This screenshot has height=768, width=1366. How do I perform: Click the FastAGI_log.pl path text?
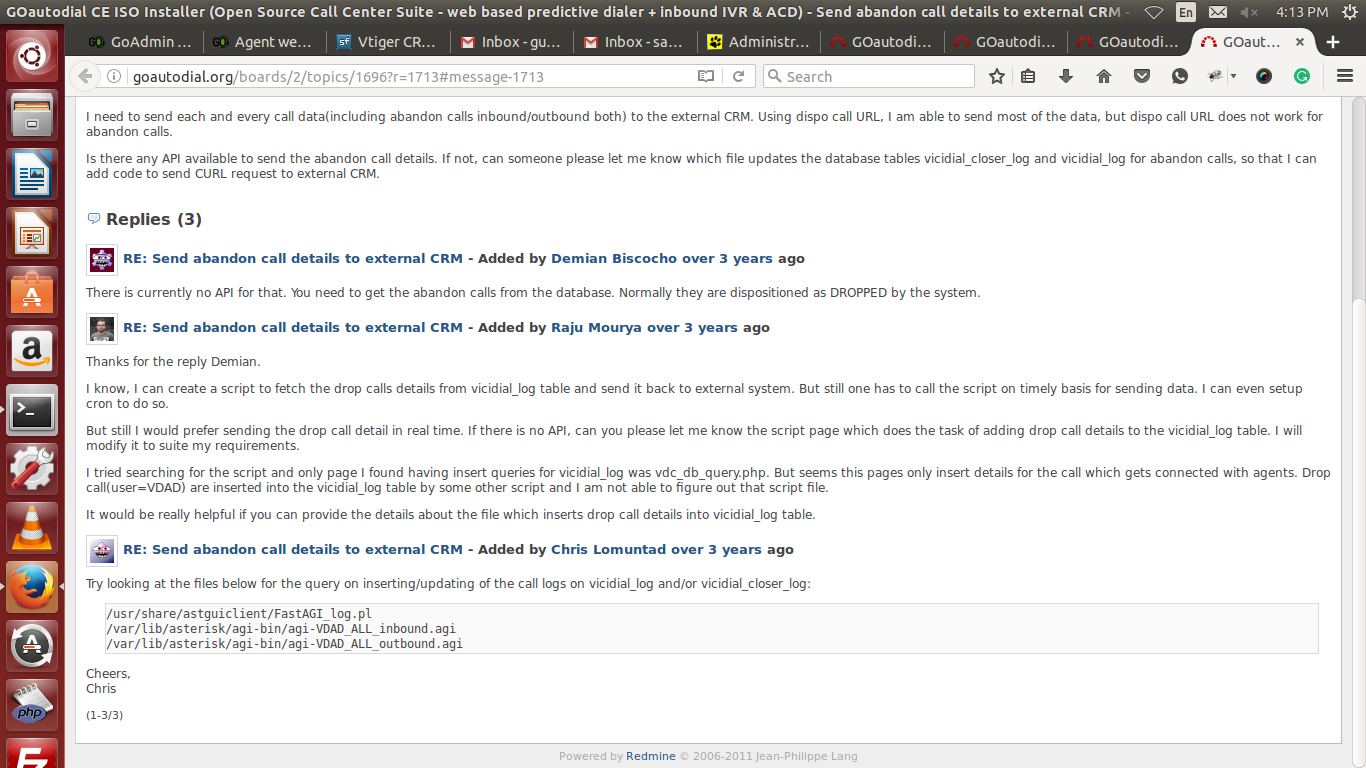[x=239, y=613]
